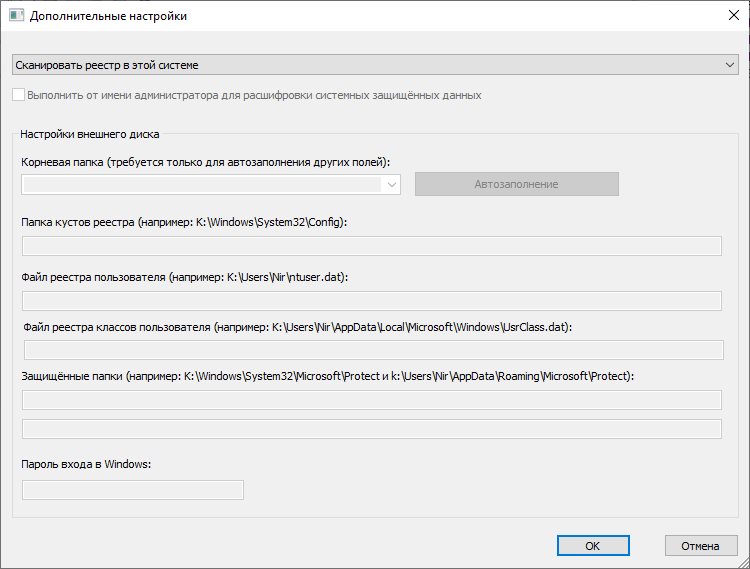
Task: Click the Папка кустов реестра input field
Action: (371, 246)
